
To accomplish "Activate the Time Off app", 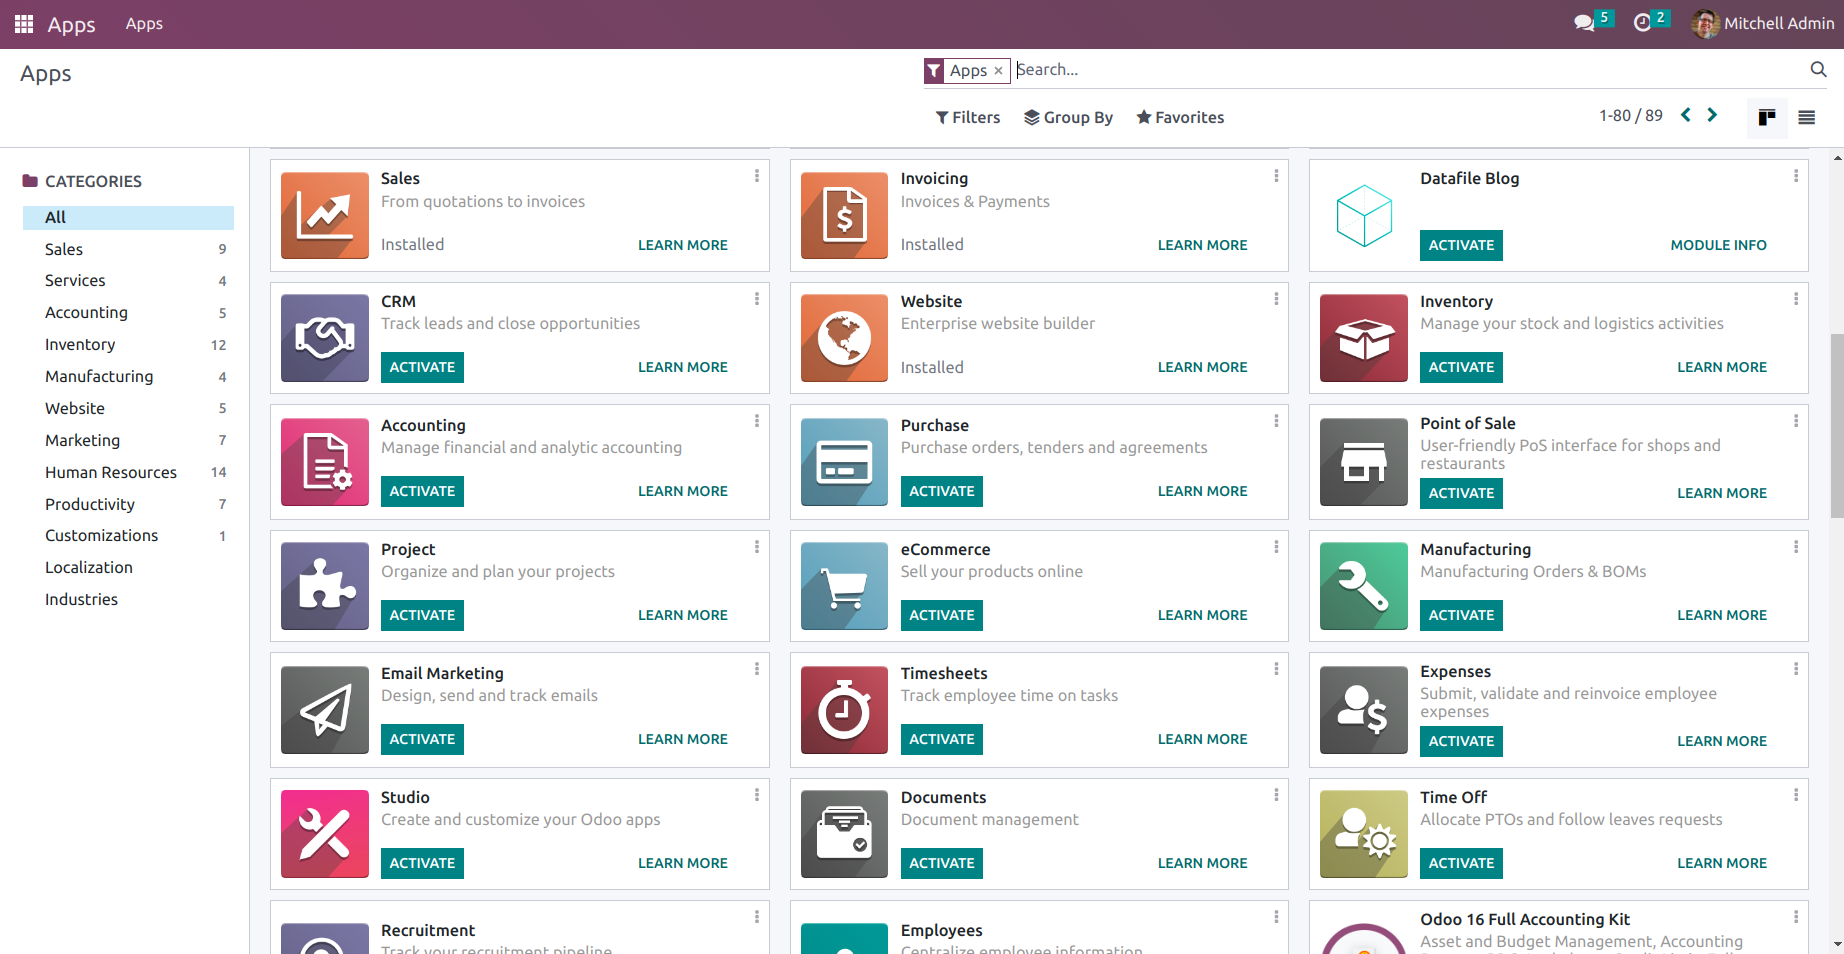I will point(1461,863).
